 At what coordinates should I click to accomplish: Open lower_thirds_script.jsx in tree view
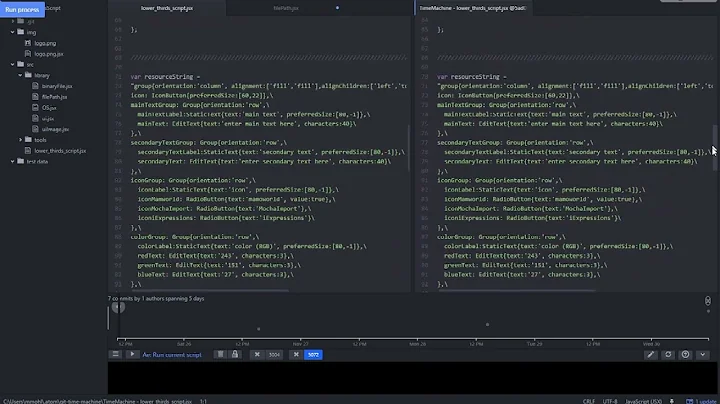tap(60, 151)
